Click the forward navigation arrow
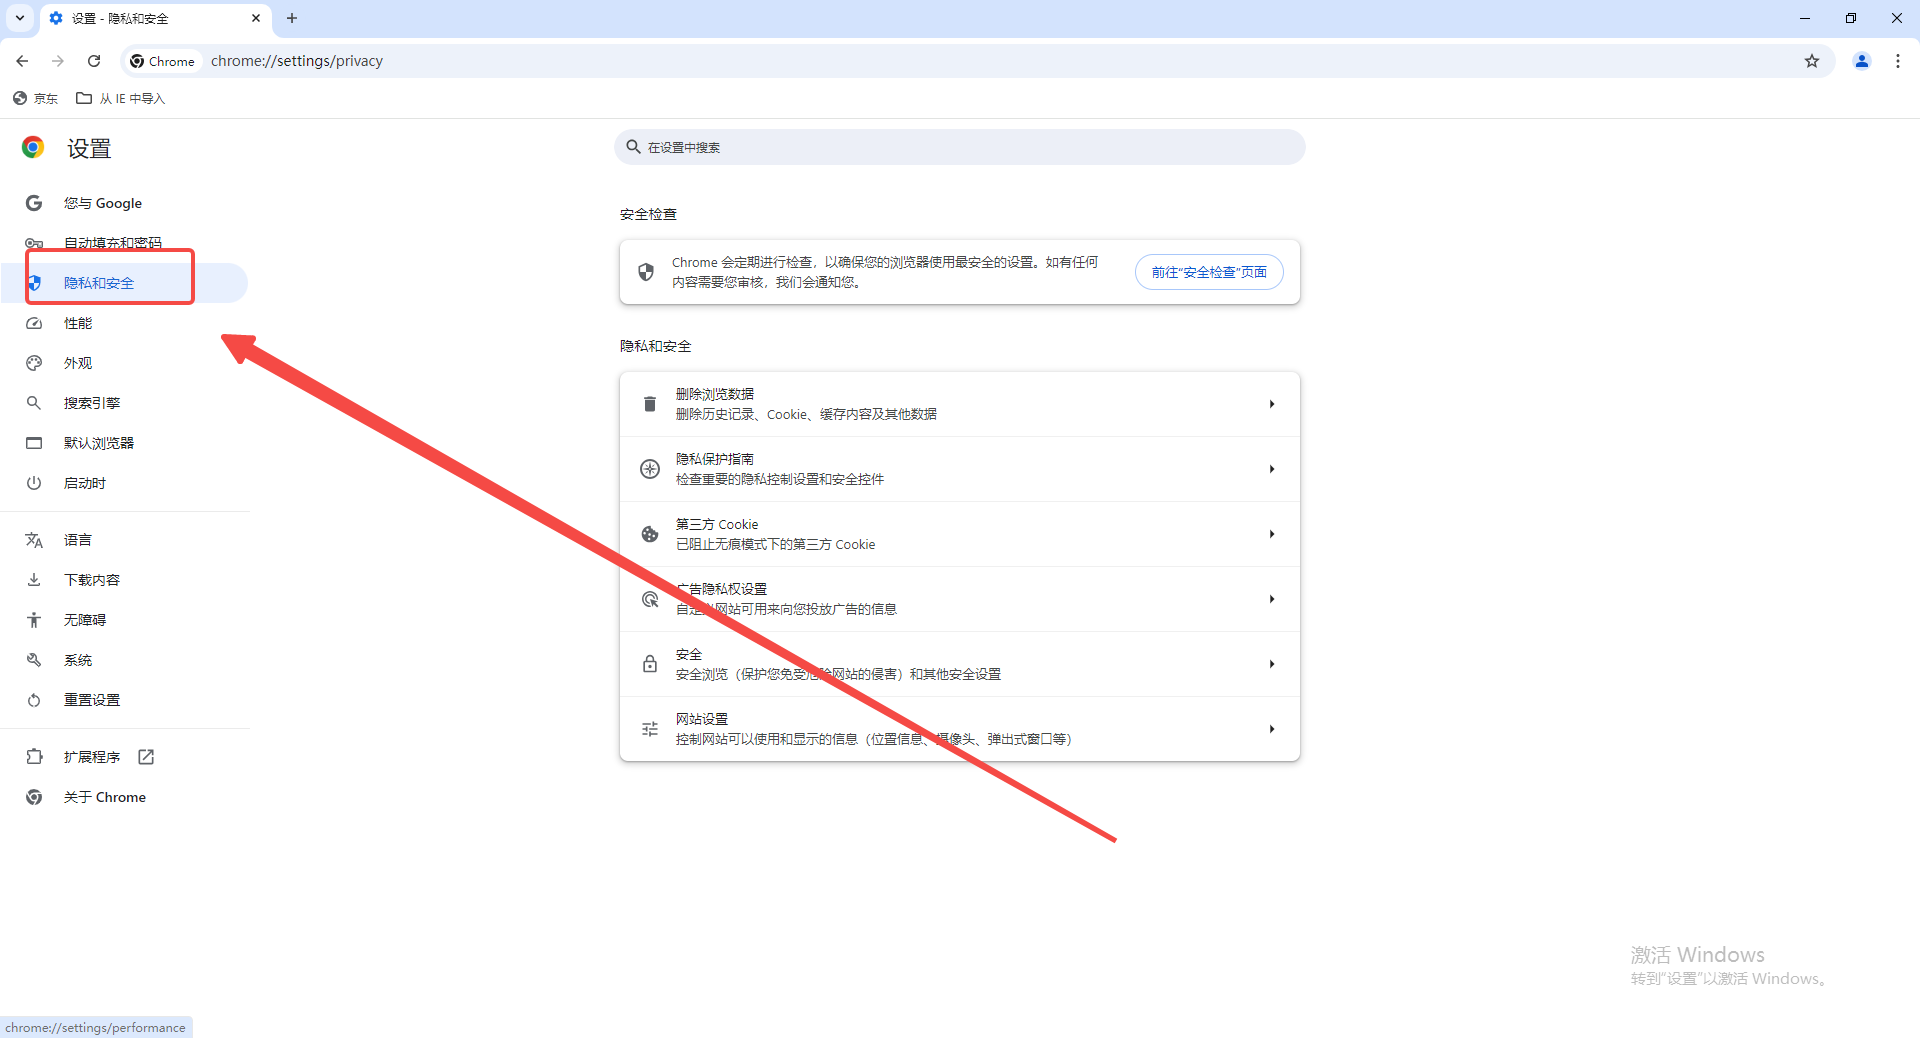This screenshot has height=1038, width=1920. coord(58,61)
